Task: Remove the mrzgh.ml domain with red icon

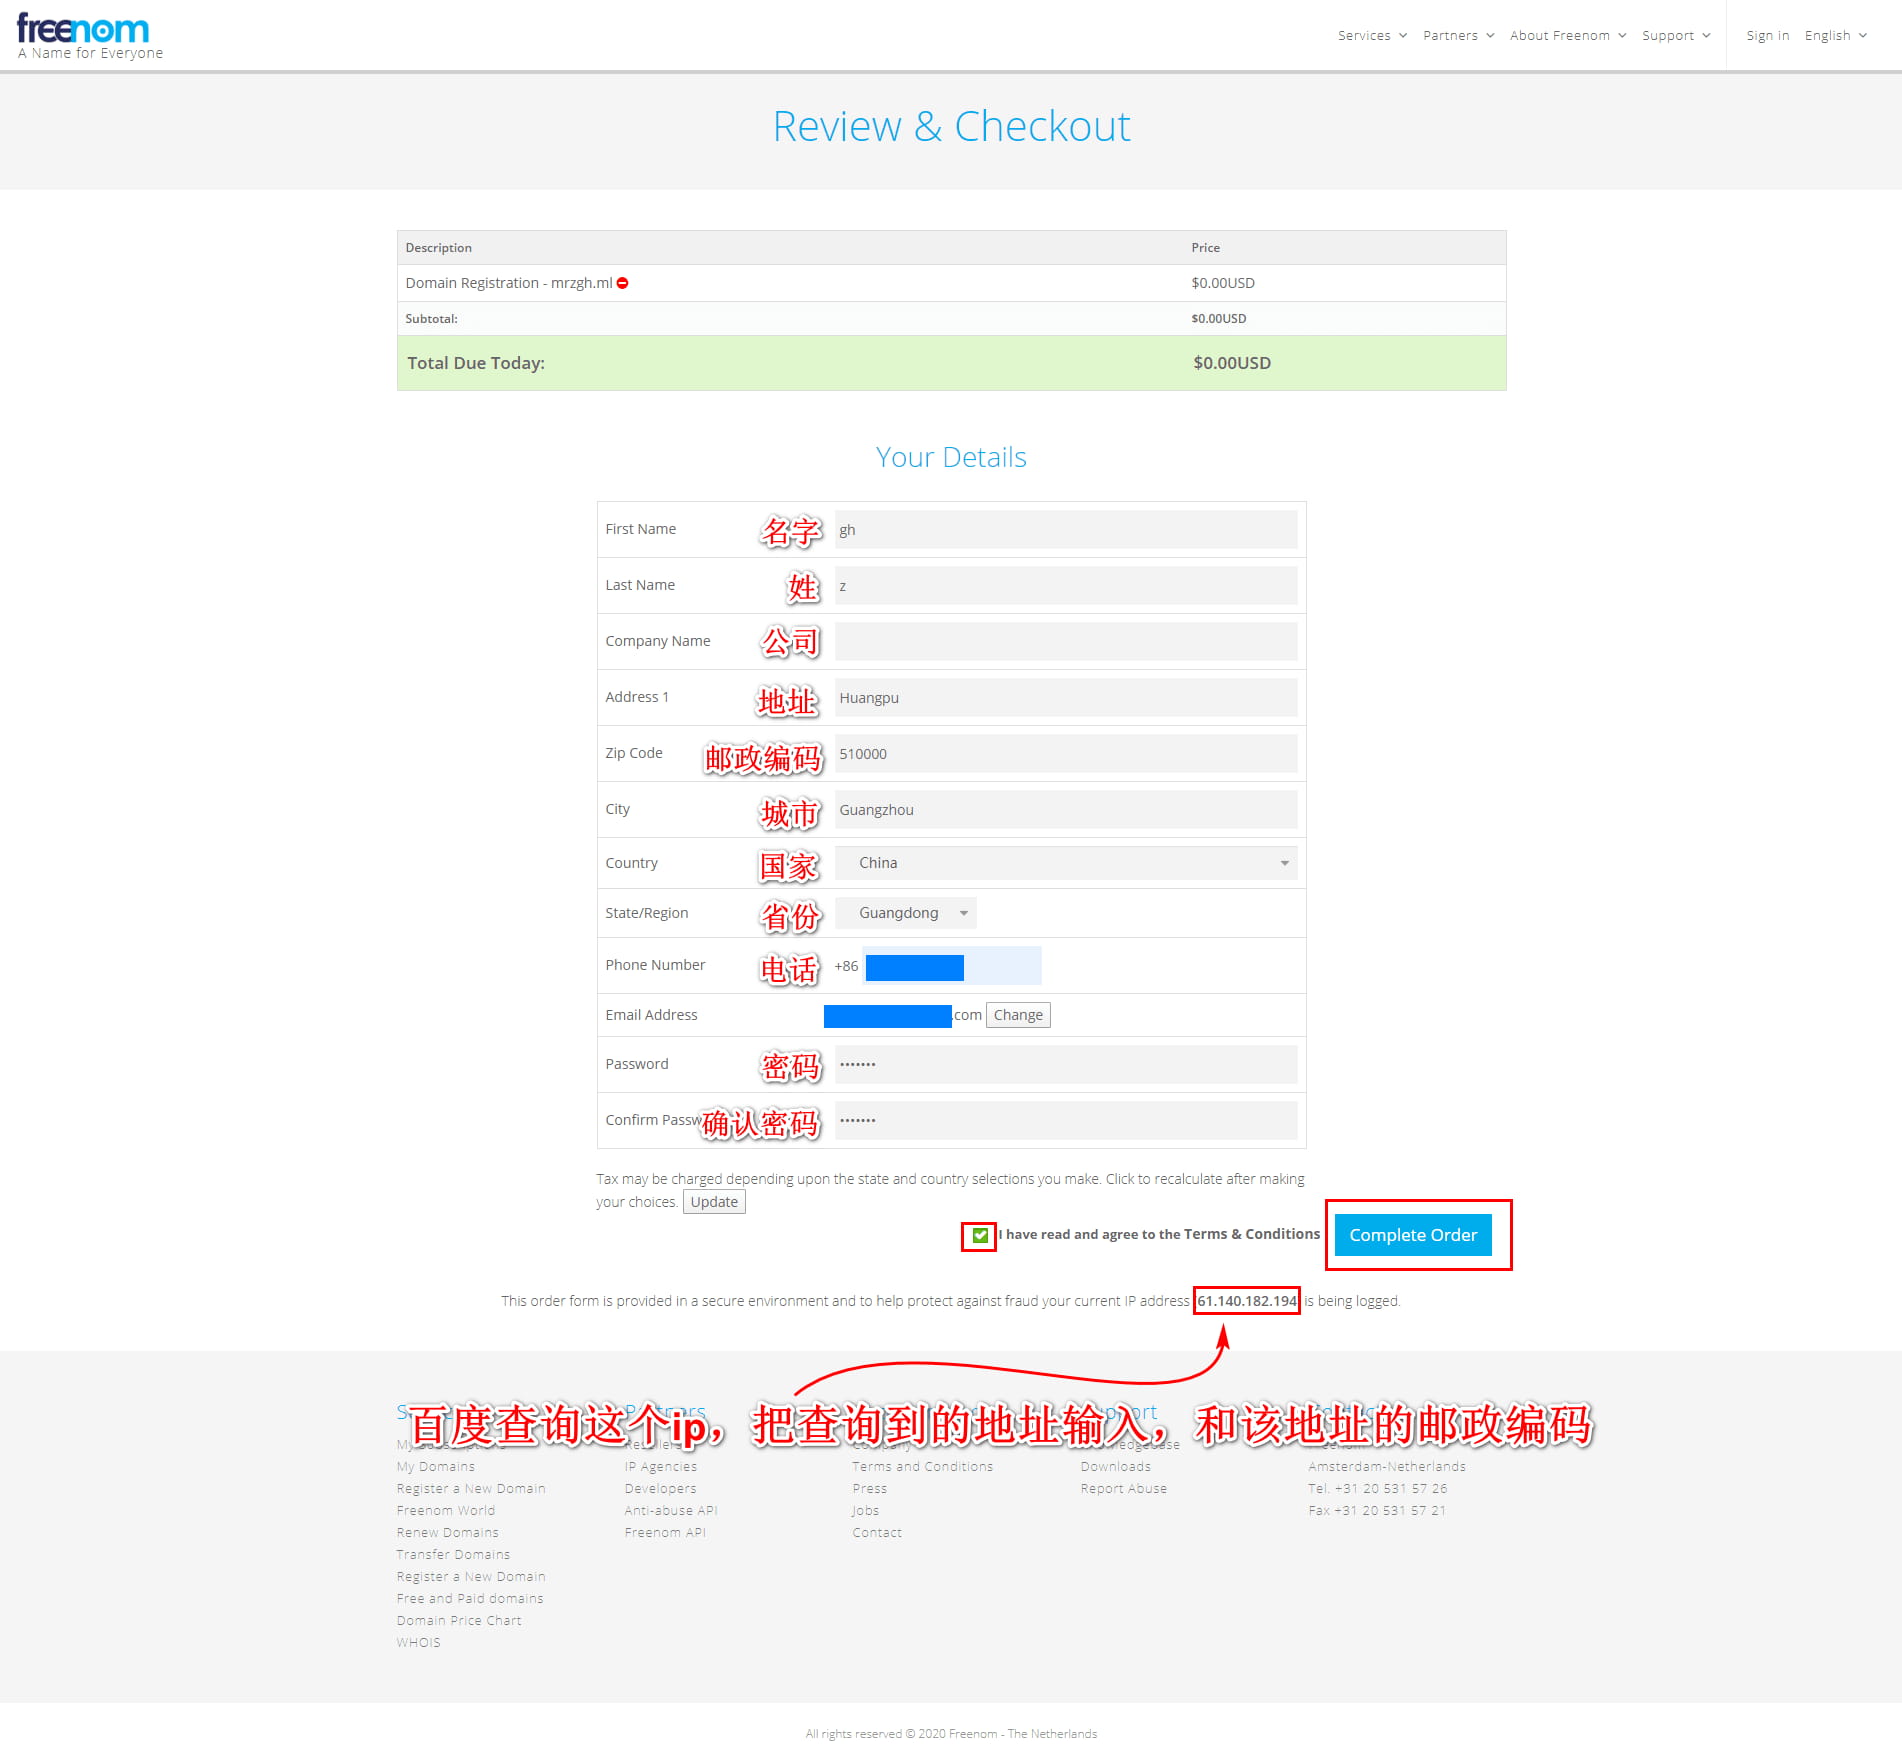Action: tap(622, 284)
